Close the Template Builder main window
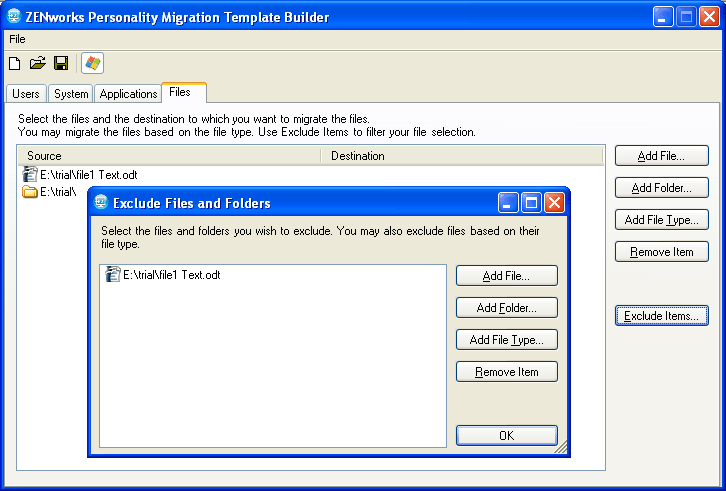The height and width of the screenshot is (491, 726). [x=709, y=17]
